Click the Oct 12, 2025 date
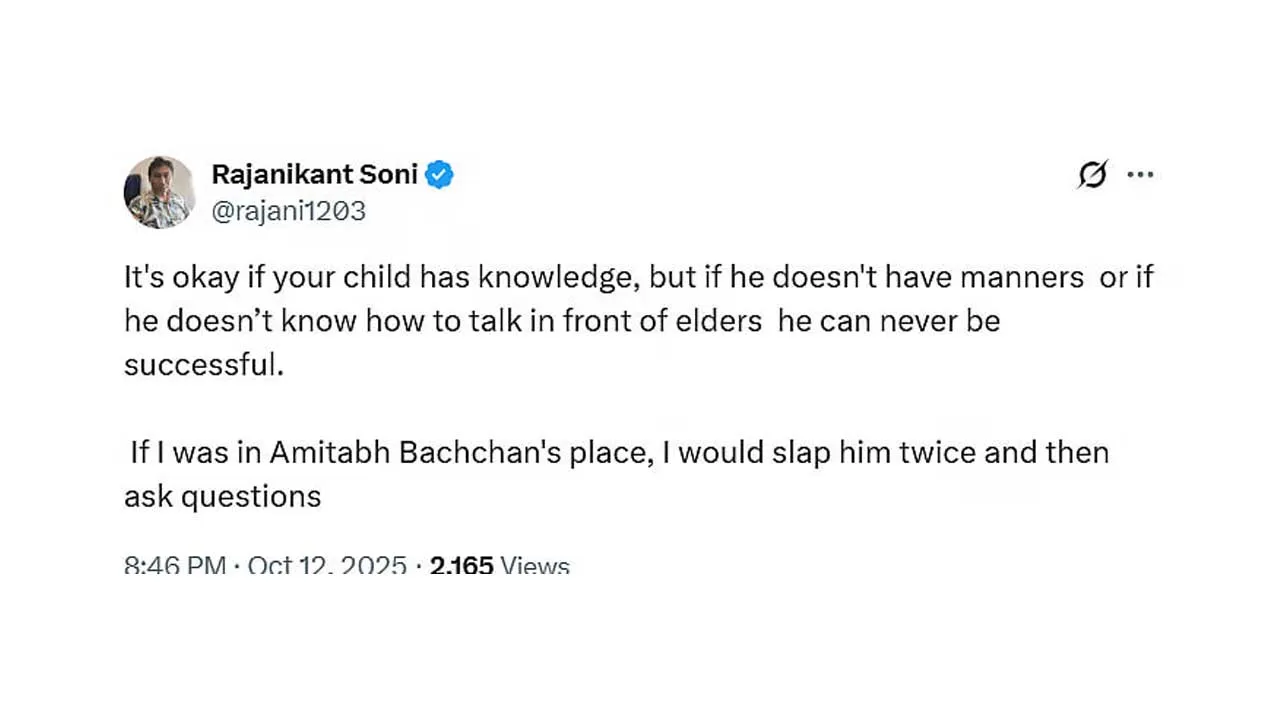Screen dimensions: 1280x720 pyautogui.click(x=327, y=566)
